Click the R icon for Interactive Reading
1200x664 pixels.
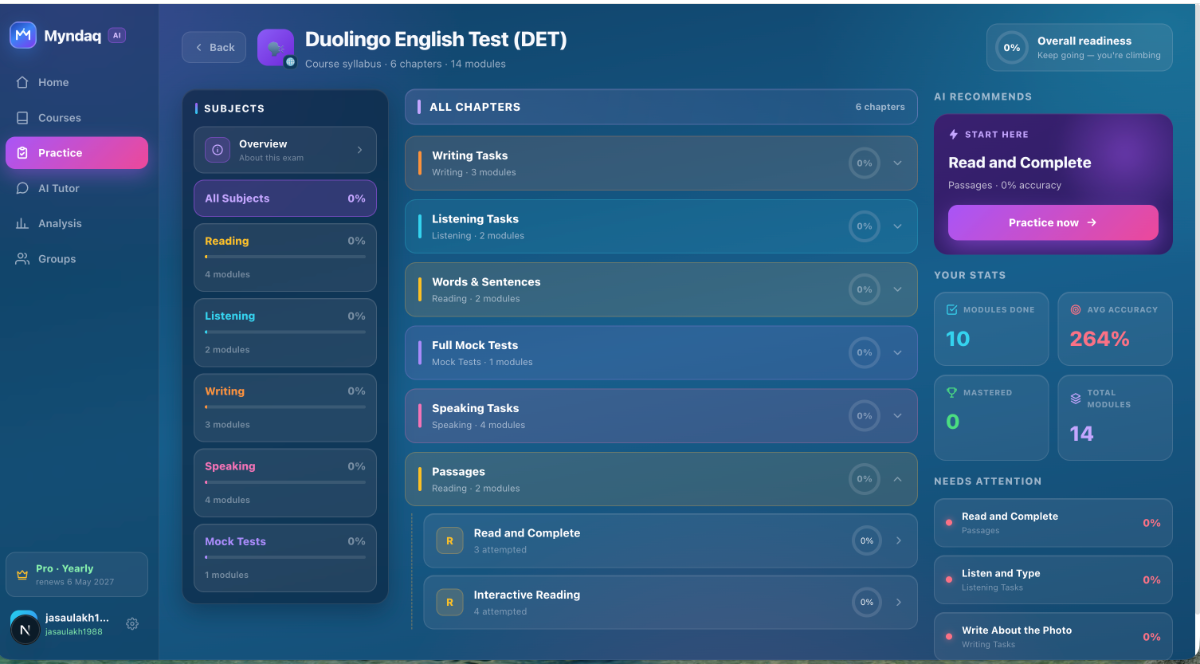(x=449, y=602)
